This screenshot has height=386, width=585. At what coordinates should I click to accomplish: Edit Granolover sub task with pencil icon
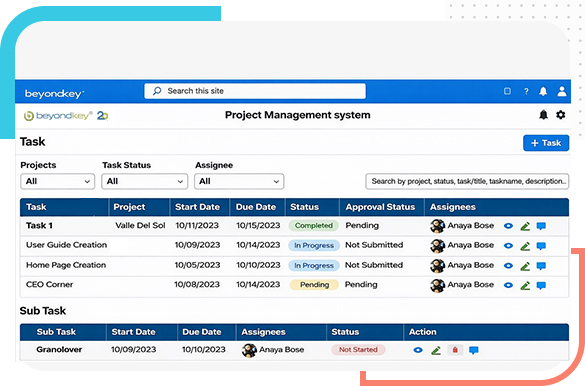point(436,350)
